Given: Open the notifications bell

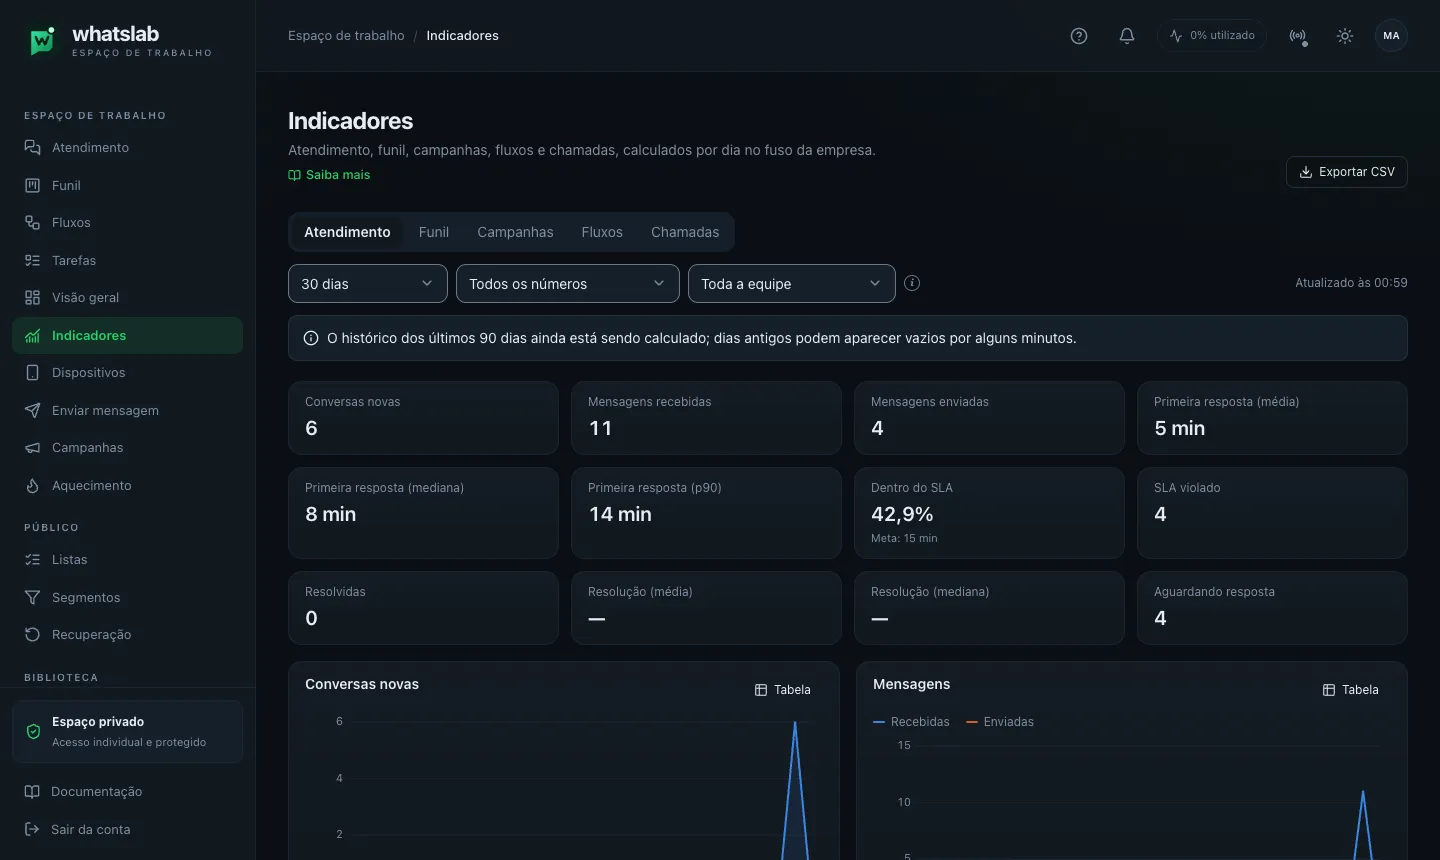Looking at the screenshot, I should click(1127, 36).
